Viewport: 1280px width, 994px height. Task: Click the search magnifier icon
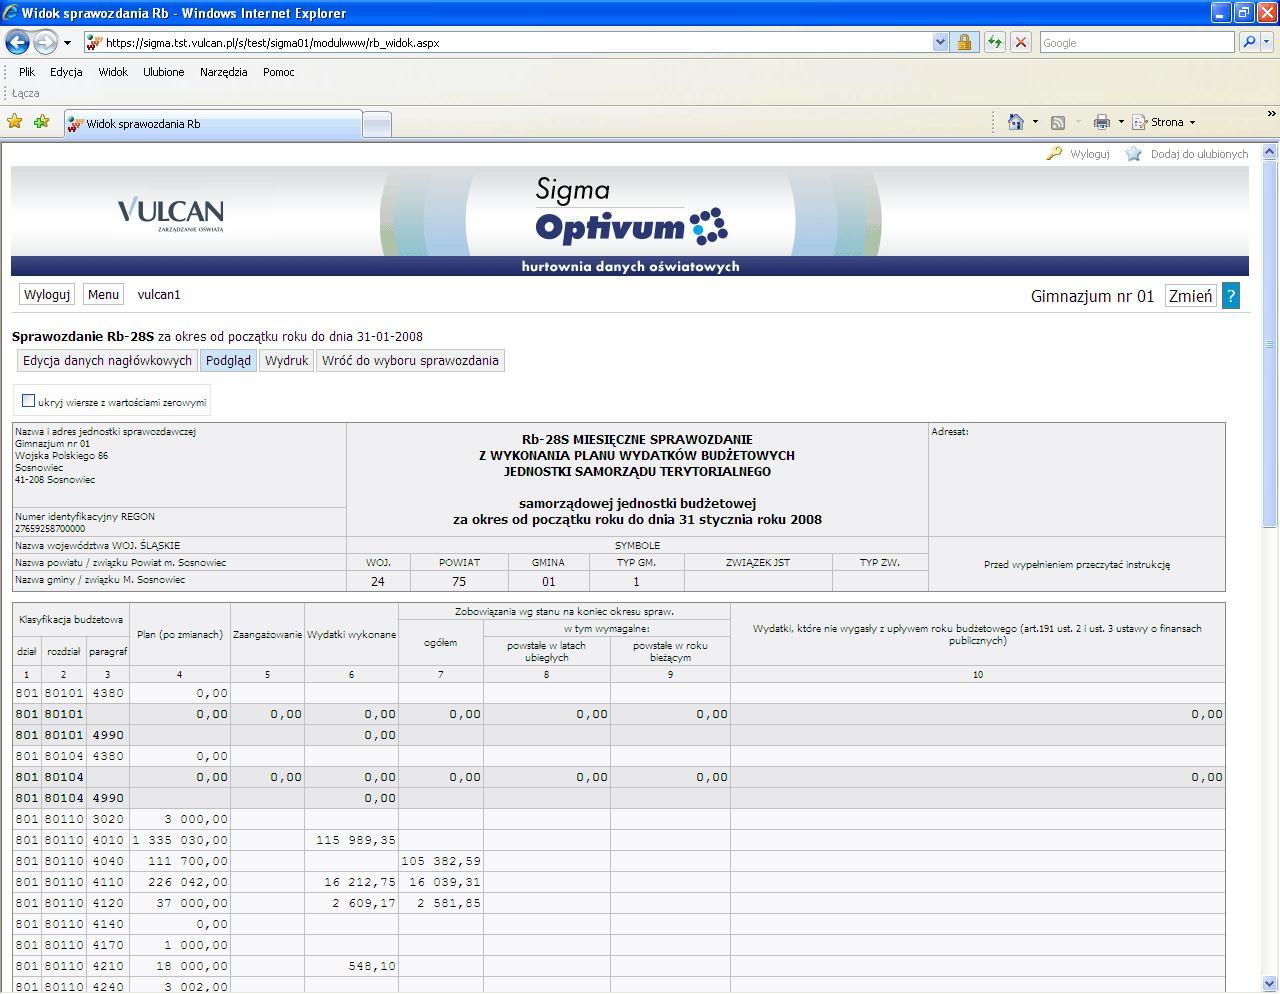[x=1248, y=43]
